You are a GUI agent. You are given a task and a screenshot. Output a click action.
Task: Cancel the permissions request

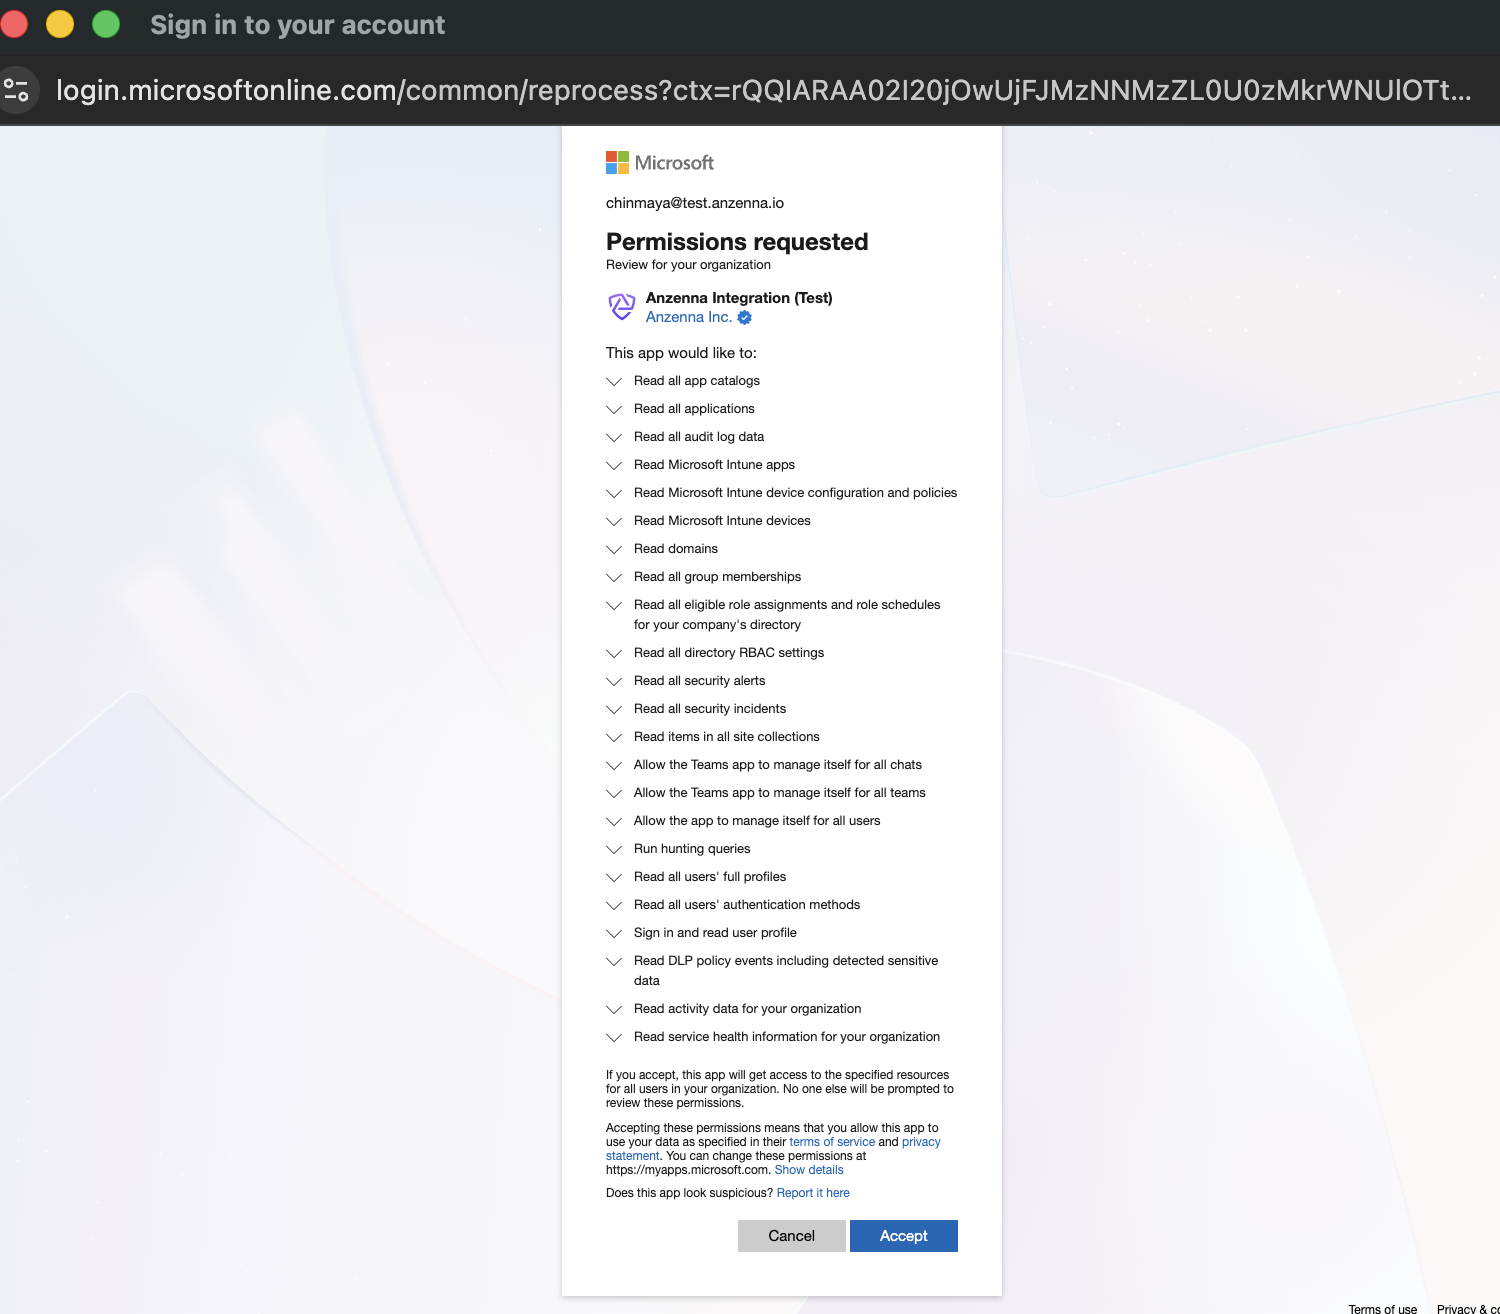point(791,1236)
